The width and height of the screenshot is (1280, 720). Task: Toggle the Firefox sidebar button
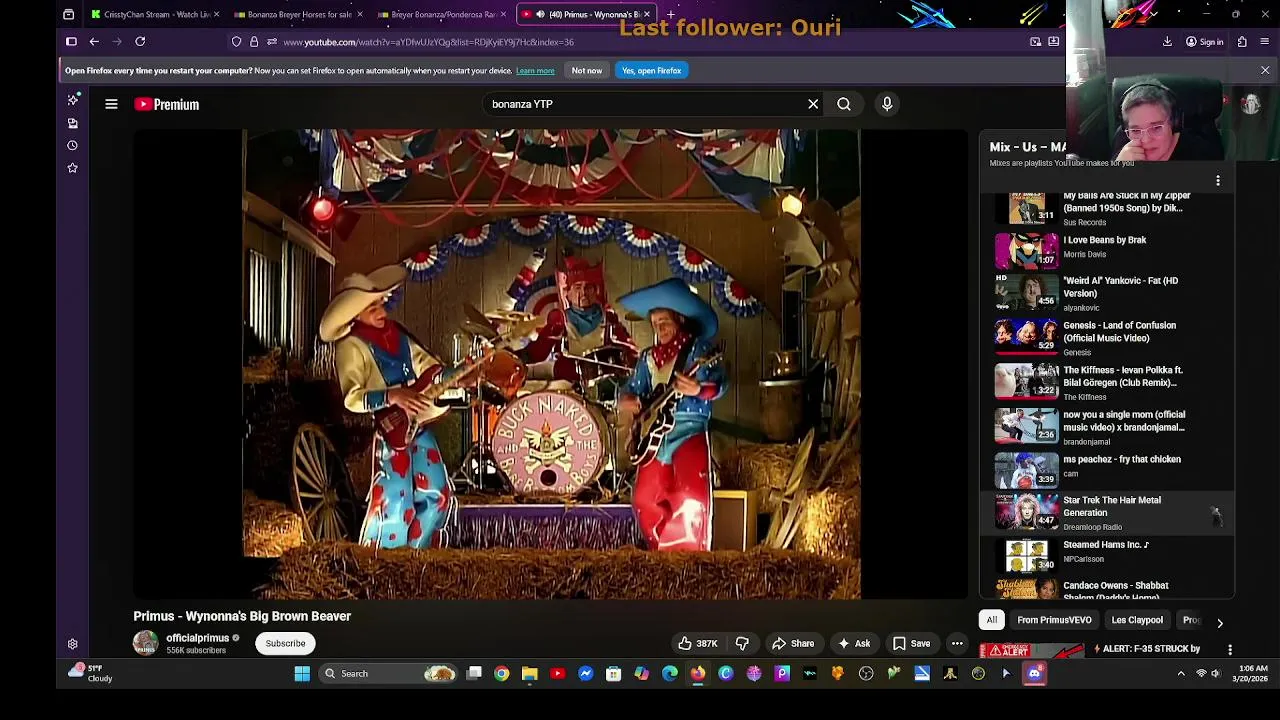pos(71,42)
